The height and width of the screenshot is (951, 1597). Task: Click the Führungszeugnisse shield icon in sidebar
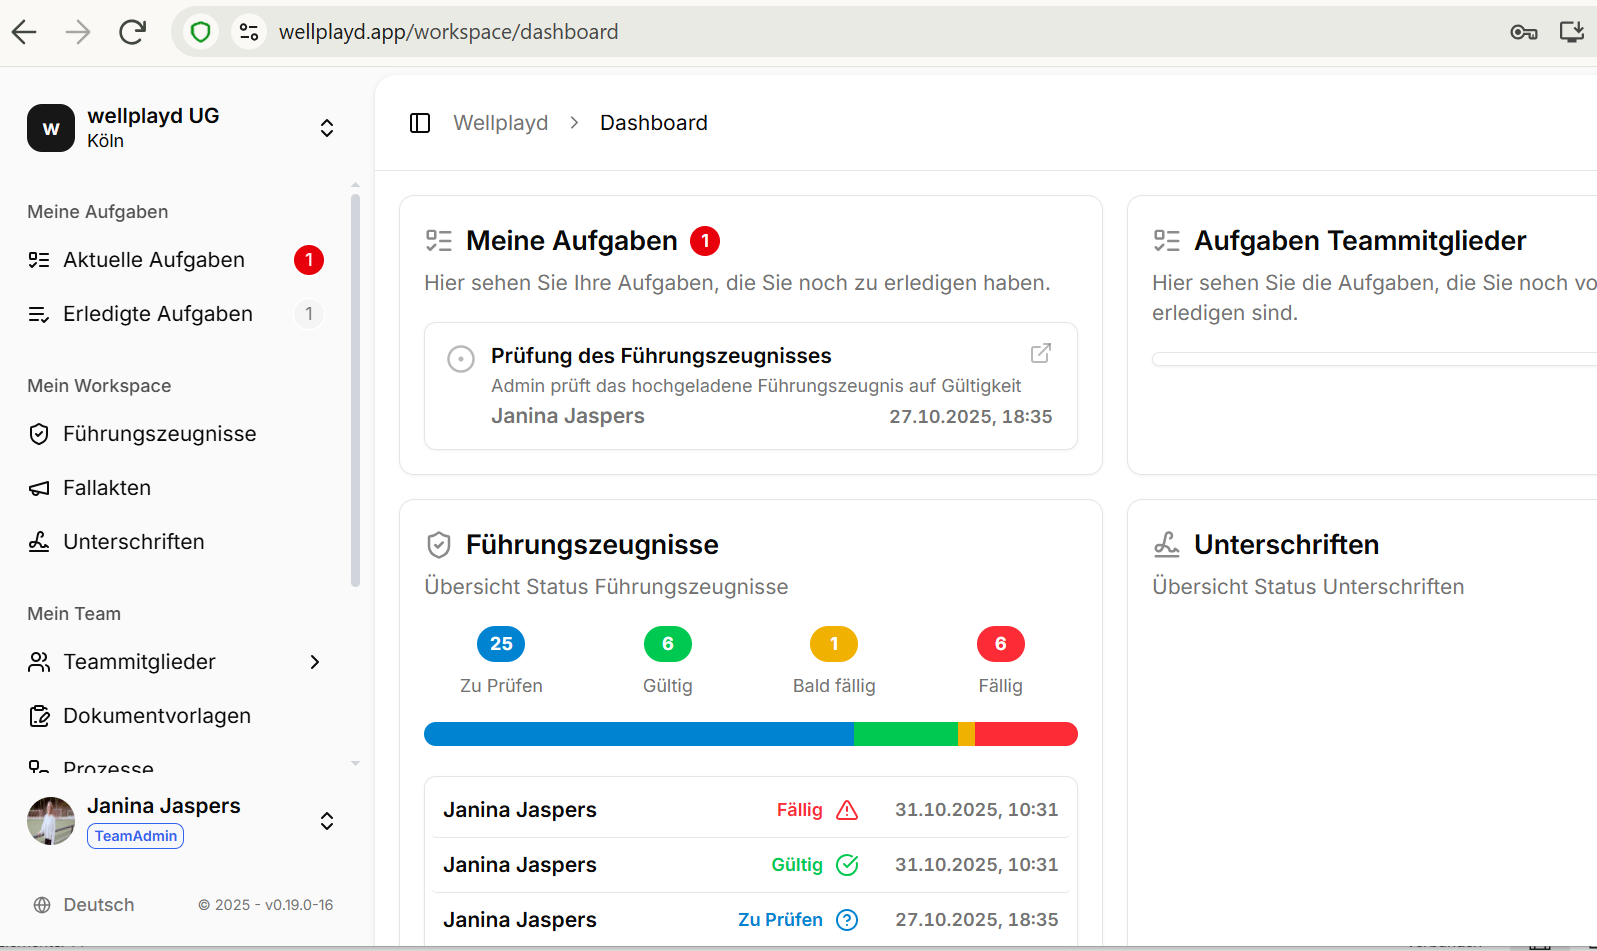(39, 434)
